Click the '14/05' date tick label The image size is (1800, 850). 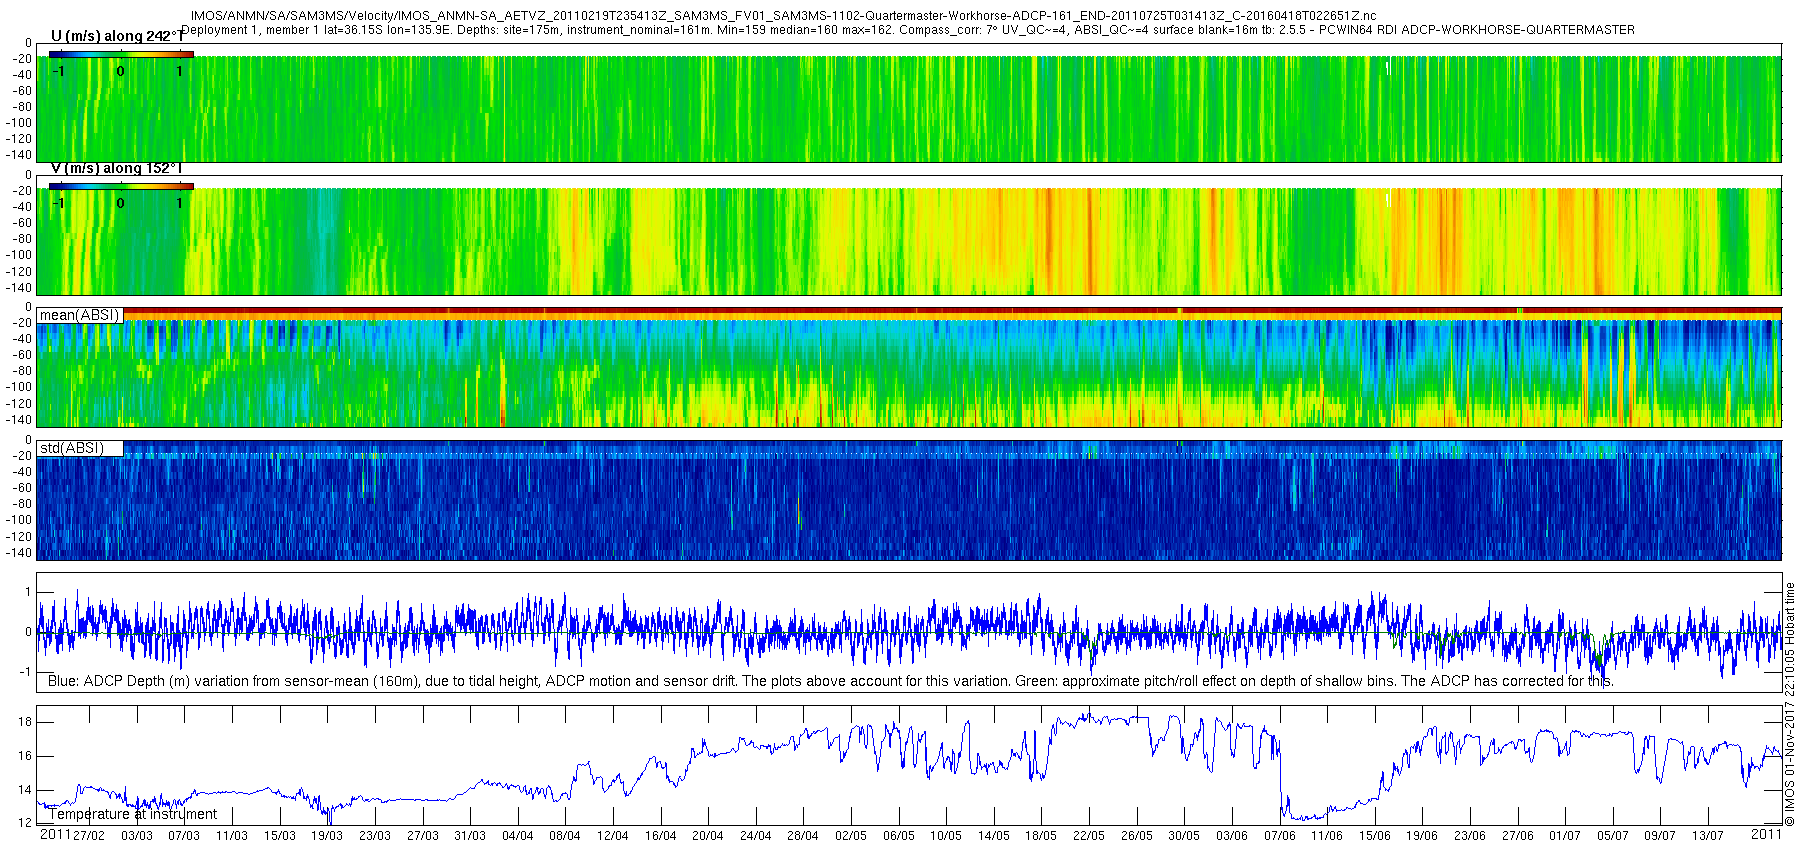pyautogui.click(x=994, y=836)
